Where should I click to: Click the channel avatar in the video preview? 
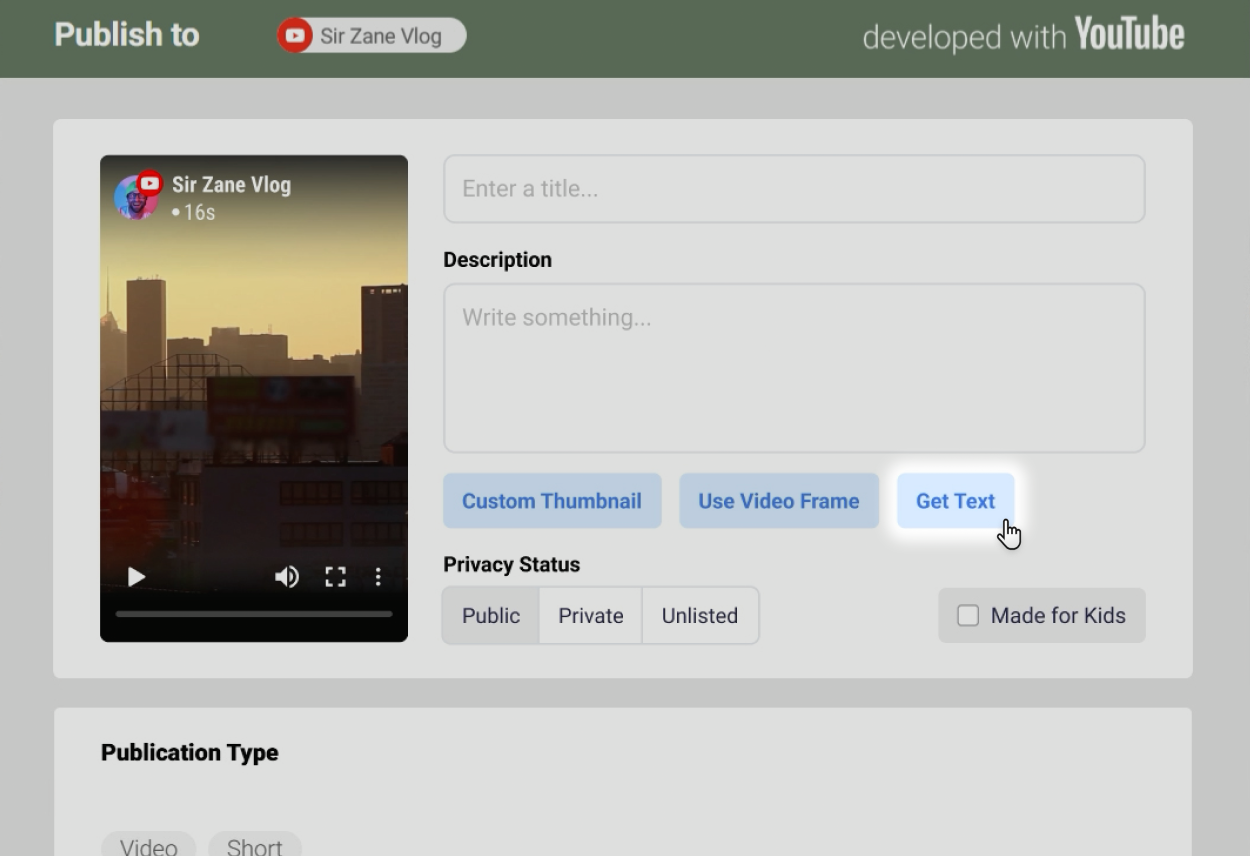click(135, 197)
